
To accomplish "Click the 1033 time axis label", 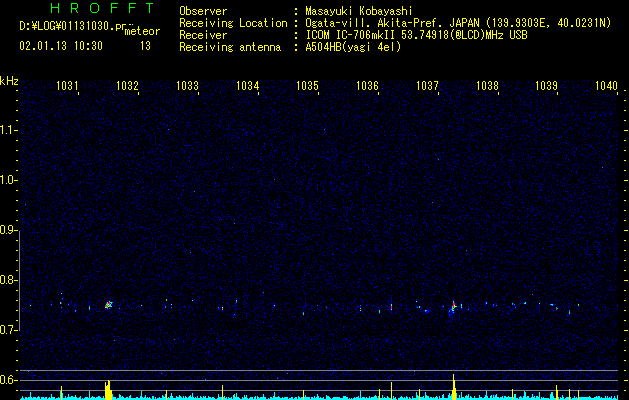I will click(187, 85).
